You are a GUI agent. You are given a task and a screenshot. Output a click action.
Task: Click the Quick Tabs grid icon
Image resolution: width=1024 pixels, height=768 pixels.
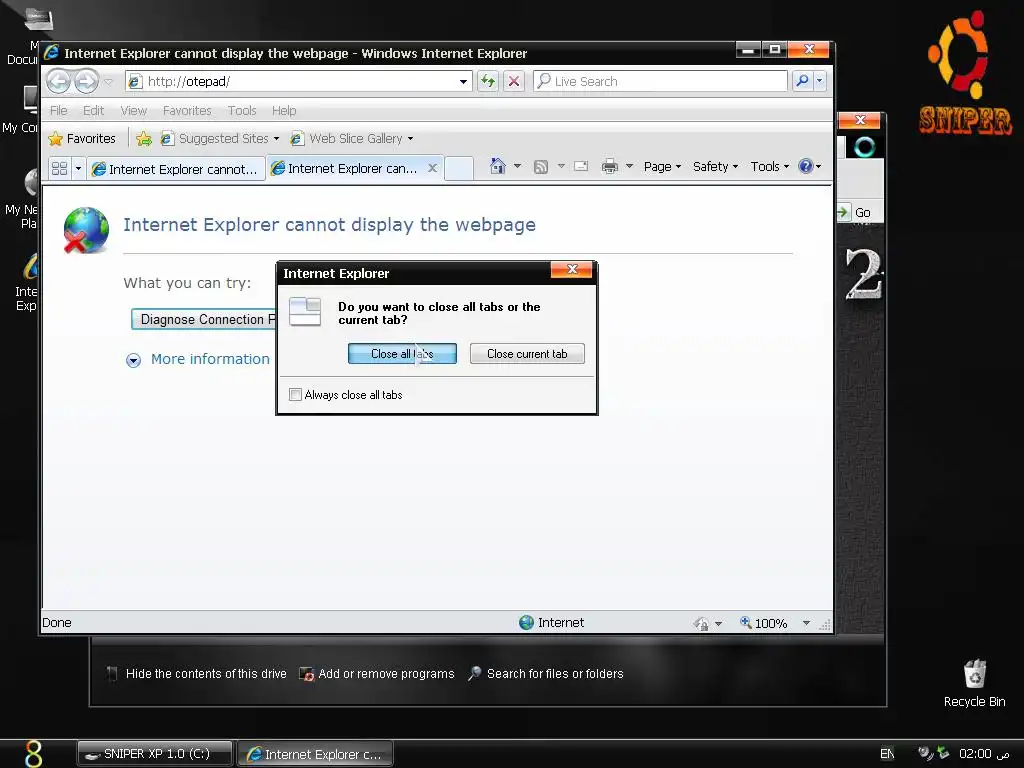click(x=59, y=168)
